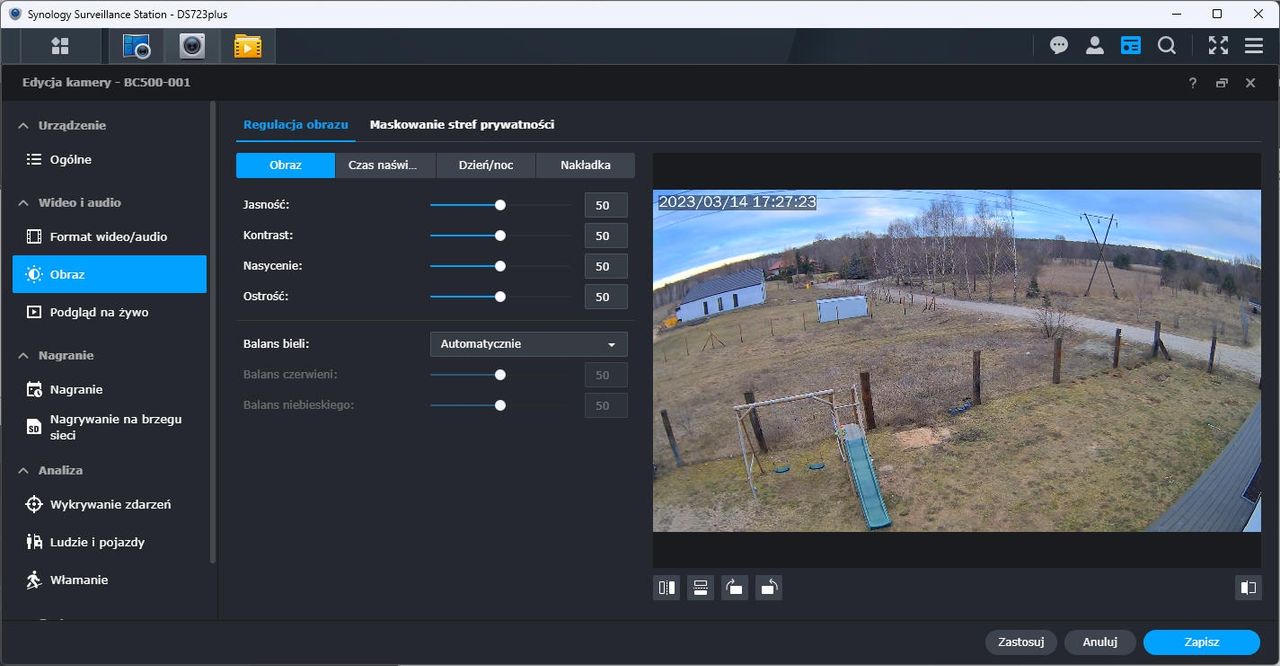
Task: Open the Balans bieli dropdown
Action: pyautogui.click(x=529, y=344)
